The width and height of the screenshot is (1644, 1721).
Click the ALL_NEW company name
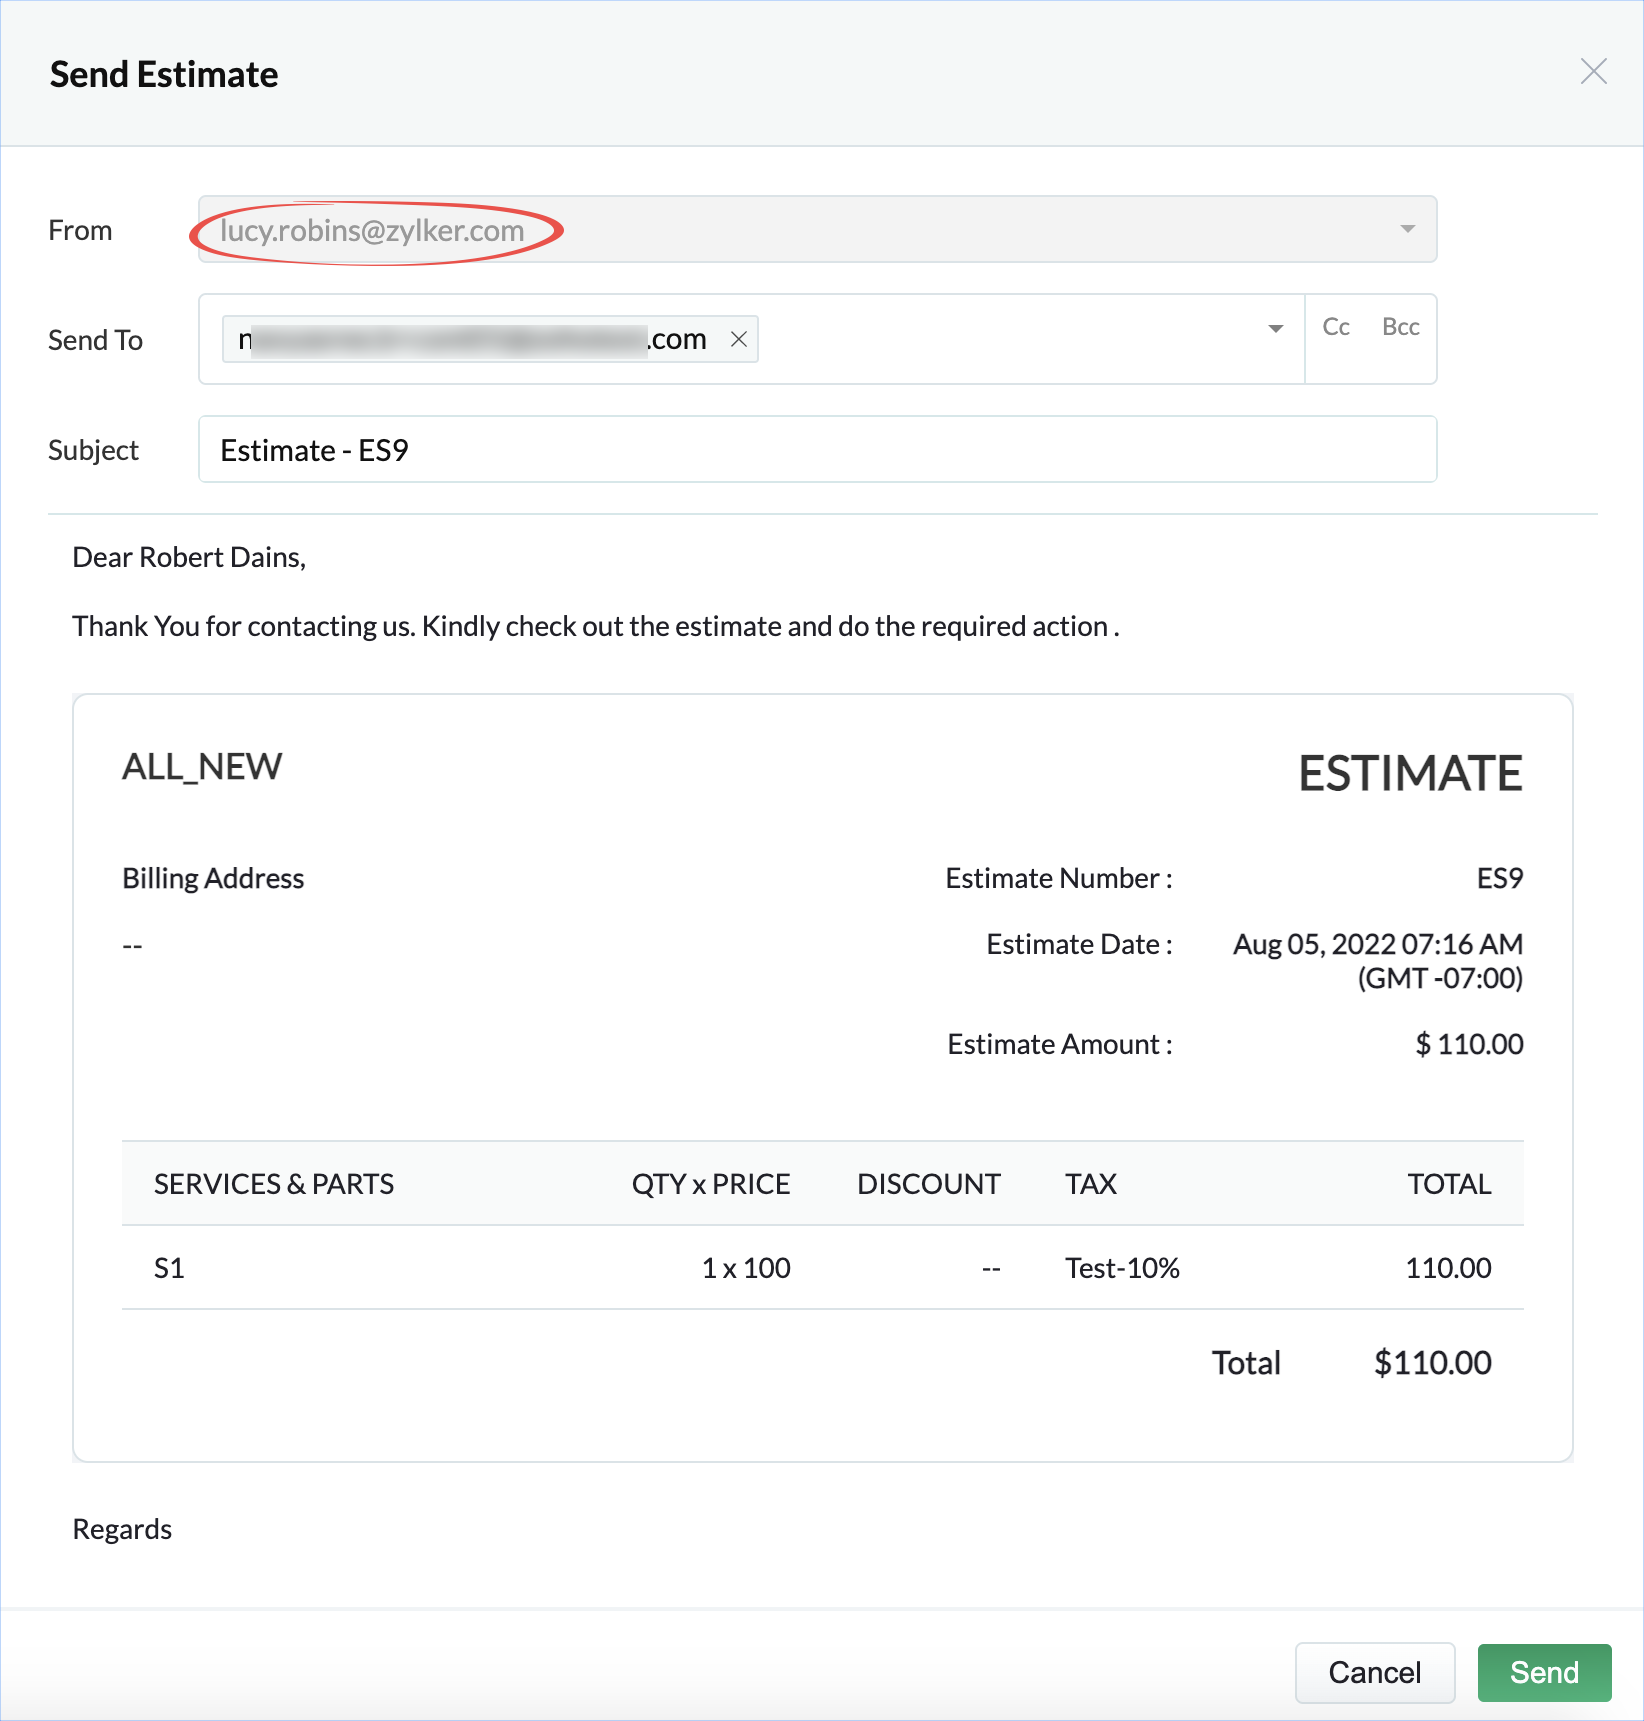pyautogui.click(x=202, y=767)
